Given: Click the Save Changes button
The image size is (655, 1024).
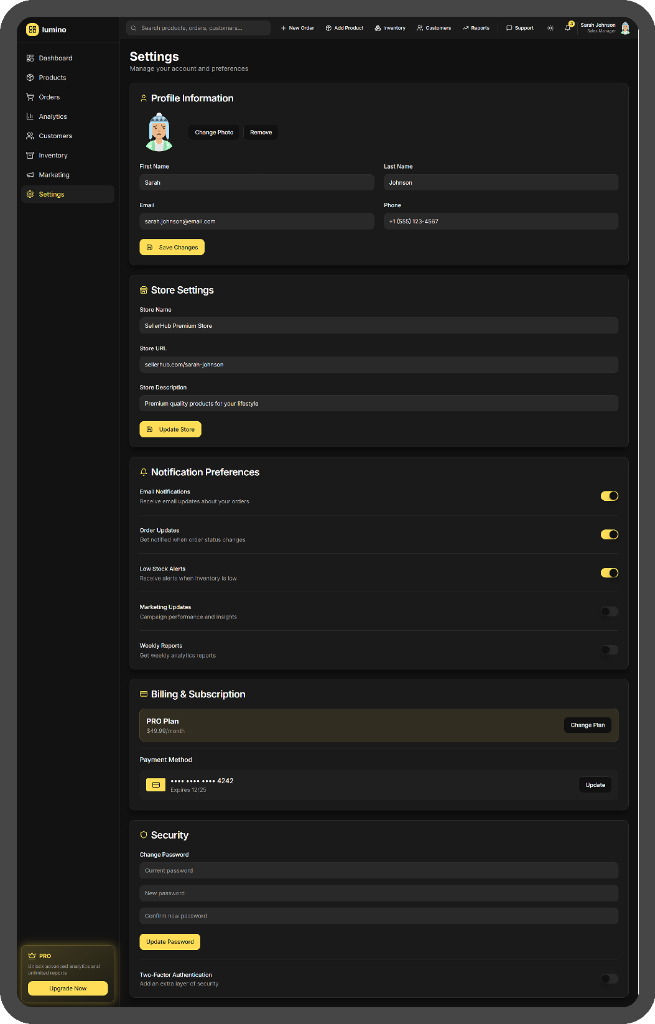Looking at the screenshot, I should click(172, 247).
